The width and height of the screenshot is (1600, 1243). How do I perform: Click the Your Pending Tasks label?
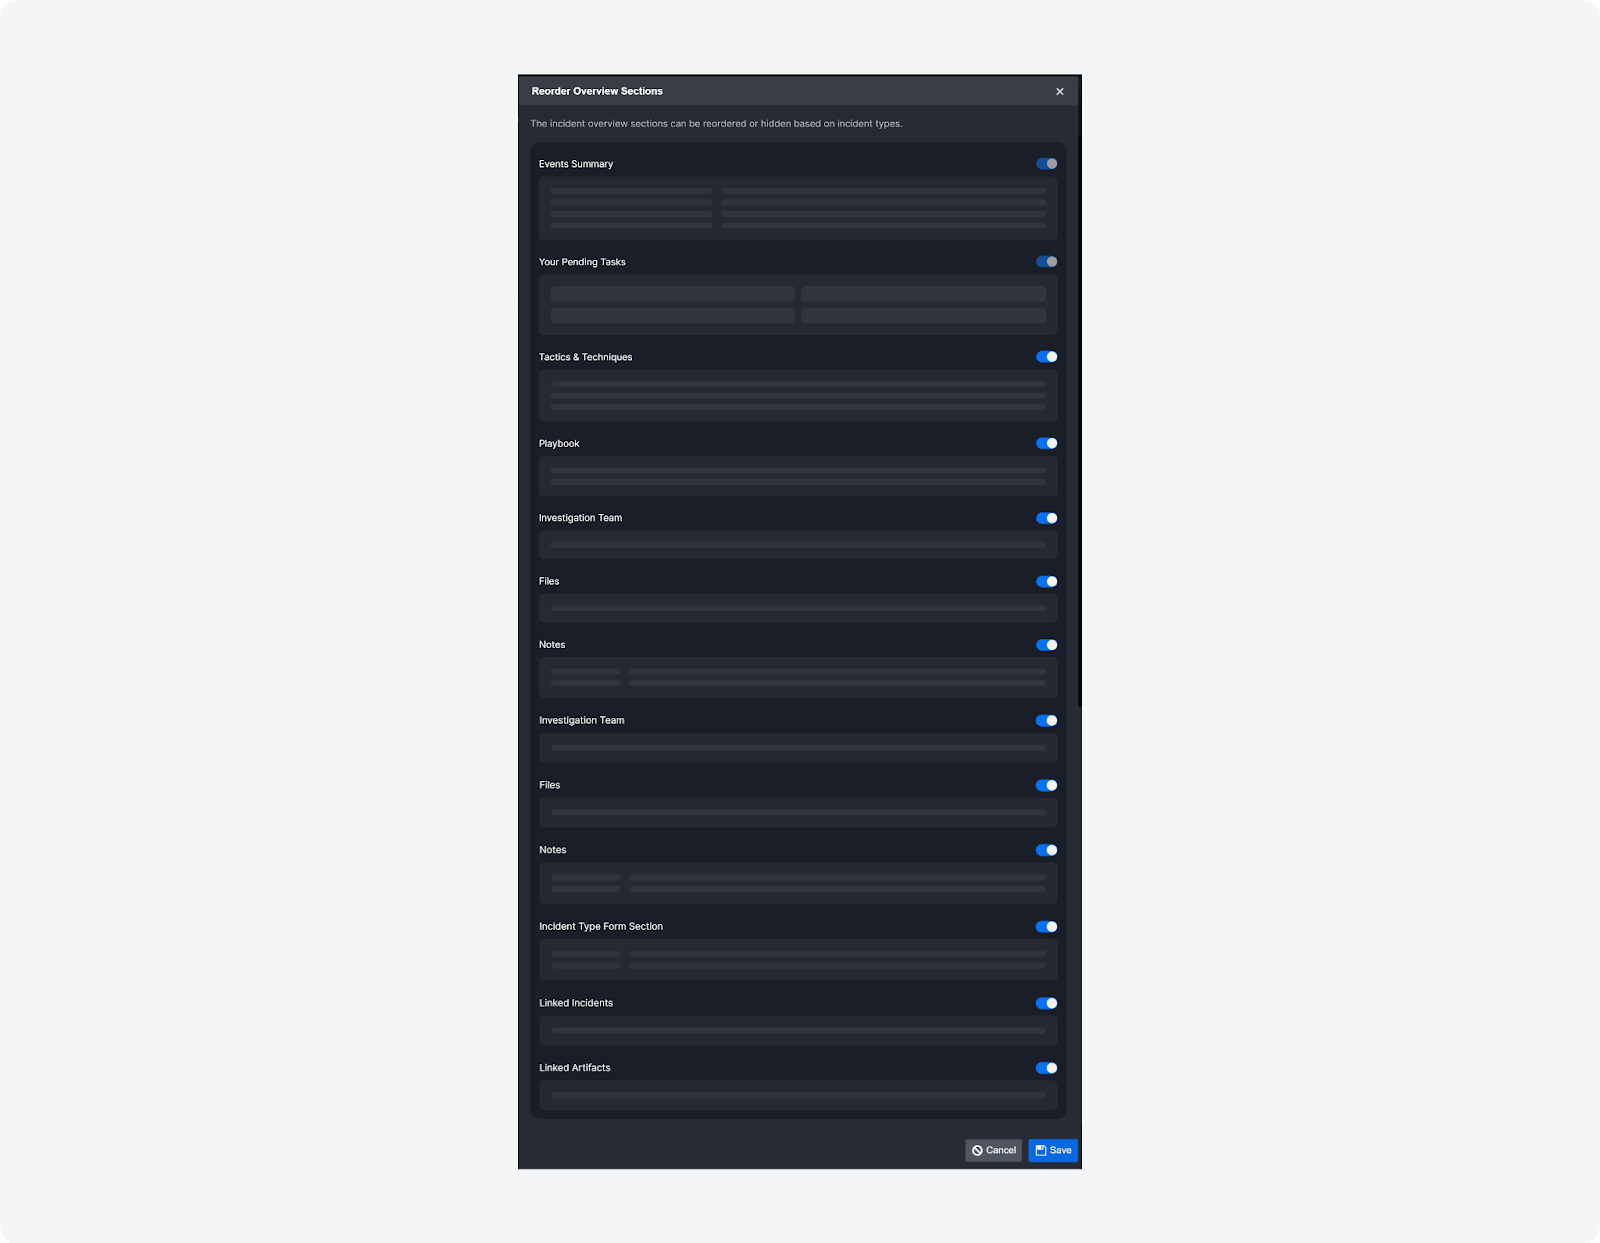click(582, 262)
